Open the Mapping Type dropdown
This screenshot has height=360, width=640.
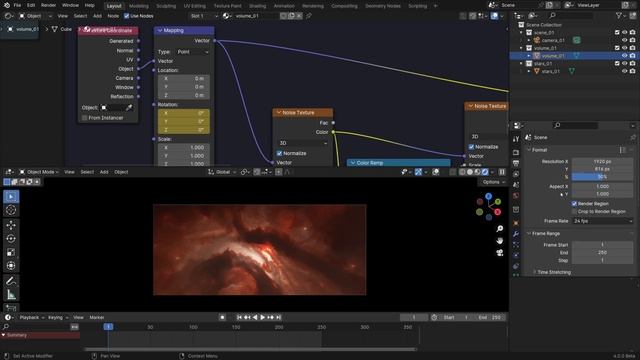pyautogui.click(x=193, y=52)
